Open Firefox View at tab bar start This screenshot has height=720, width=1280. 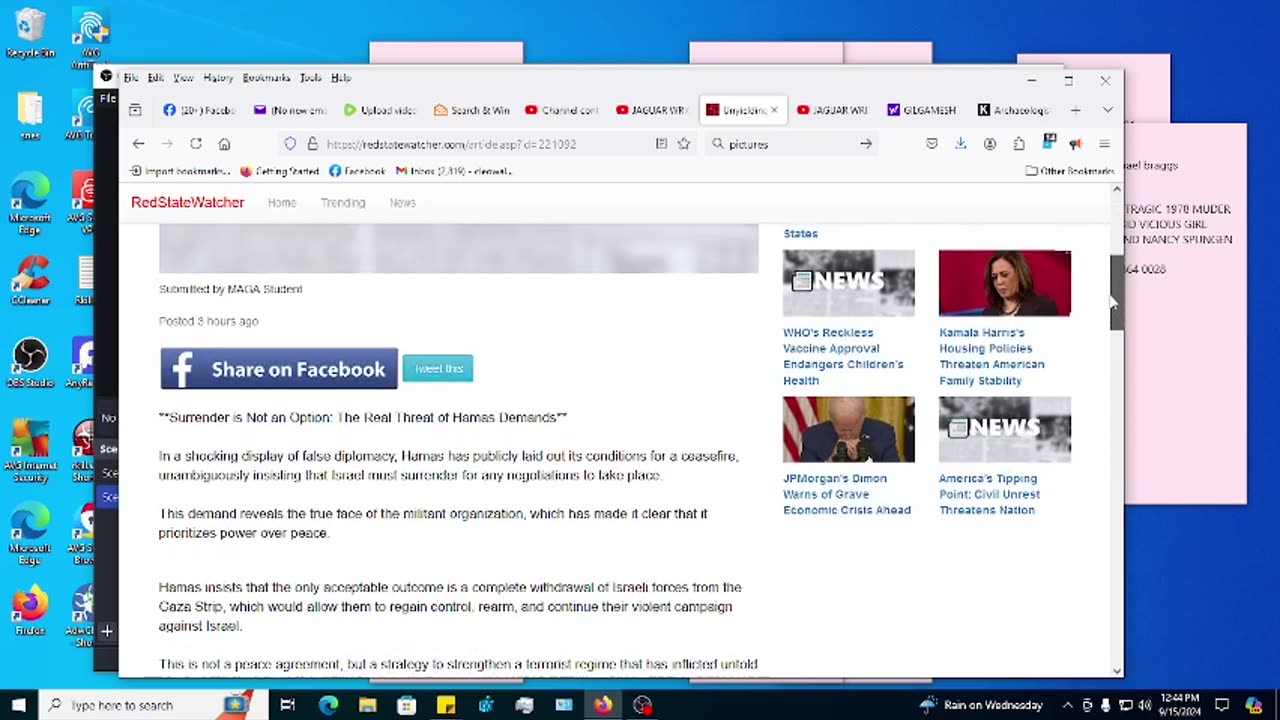[135, 110]
